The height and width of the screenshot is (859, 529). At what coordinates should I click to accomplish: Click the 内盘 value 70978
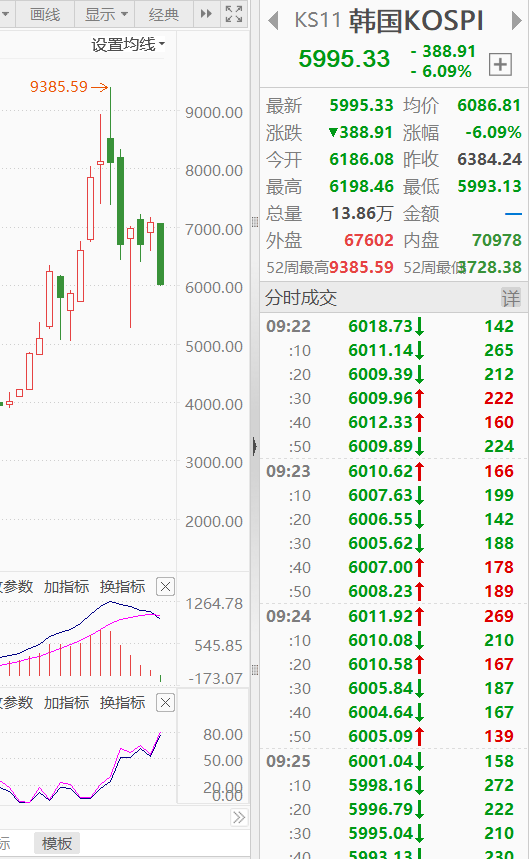click(497, 240)
